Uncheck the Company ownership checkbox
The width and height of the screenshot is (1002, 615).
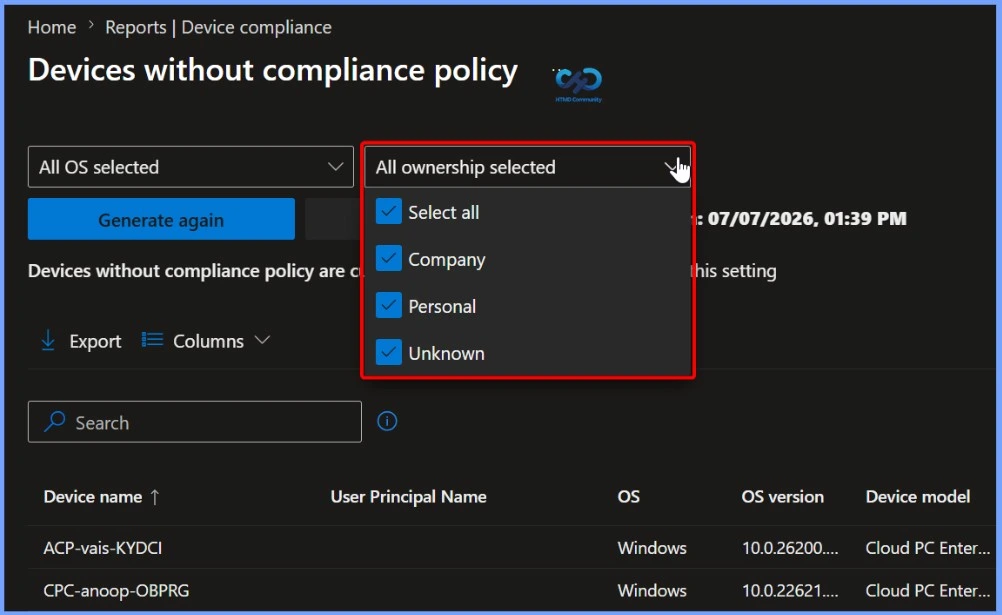click(x=389, y=259)
